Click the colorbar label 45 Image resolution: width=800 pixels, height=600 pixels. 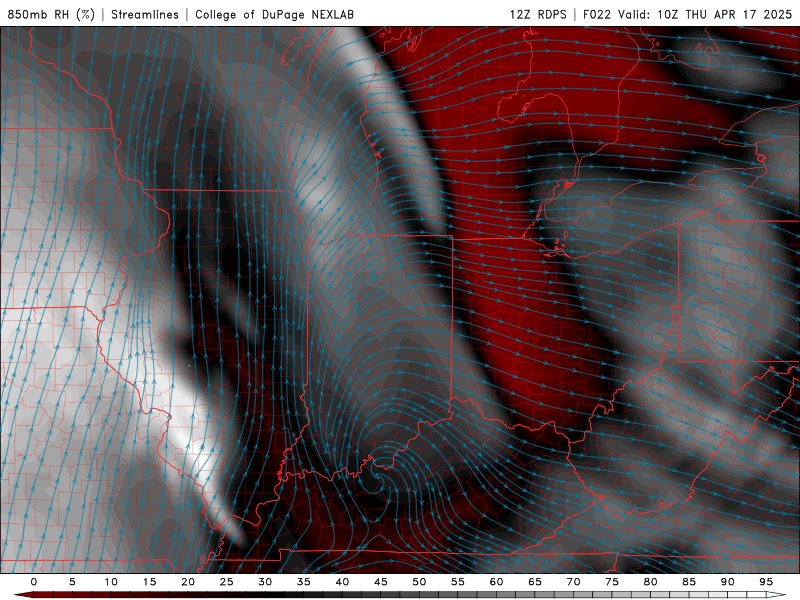[x=381, y=582]
